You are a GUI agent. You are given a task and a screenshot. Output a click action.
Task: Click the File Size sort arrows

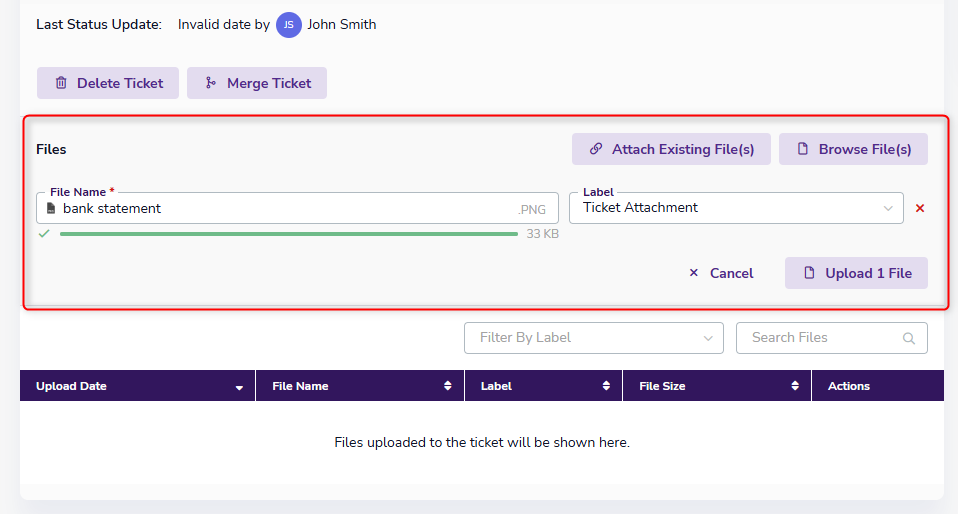(795, 386)
